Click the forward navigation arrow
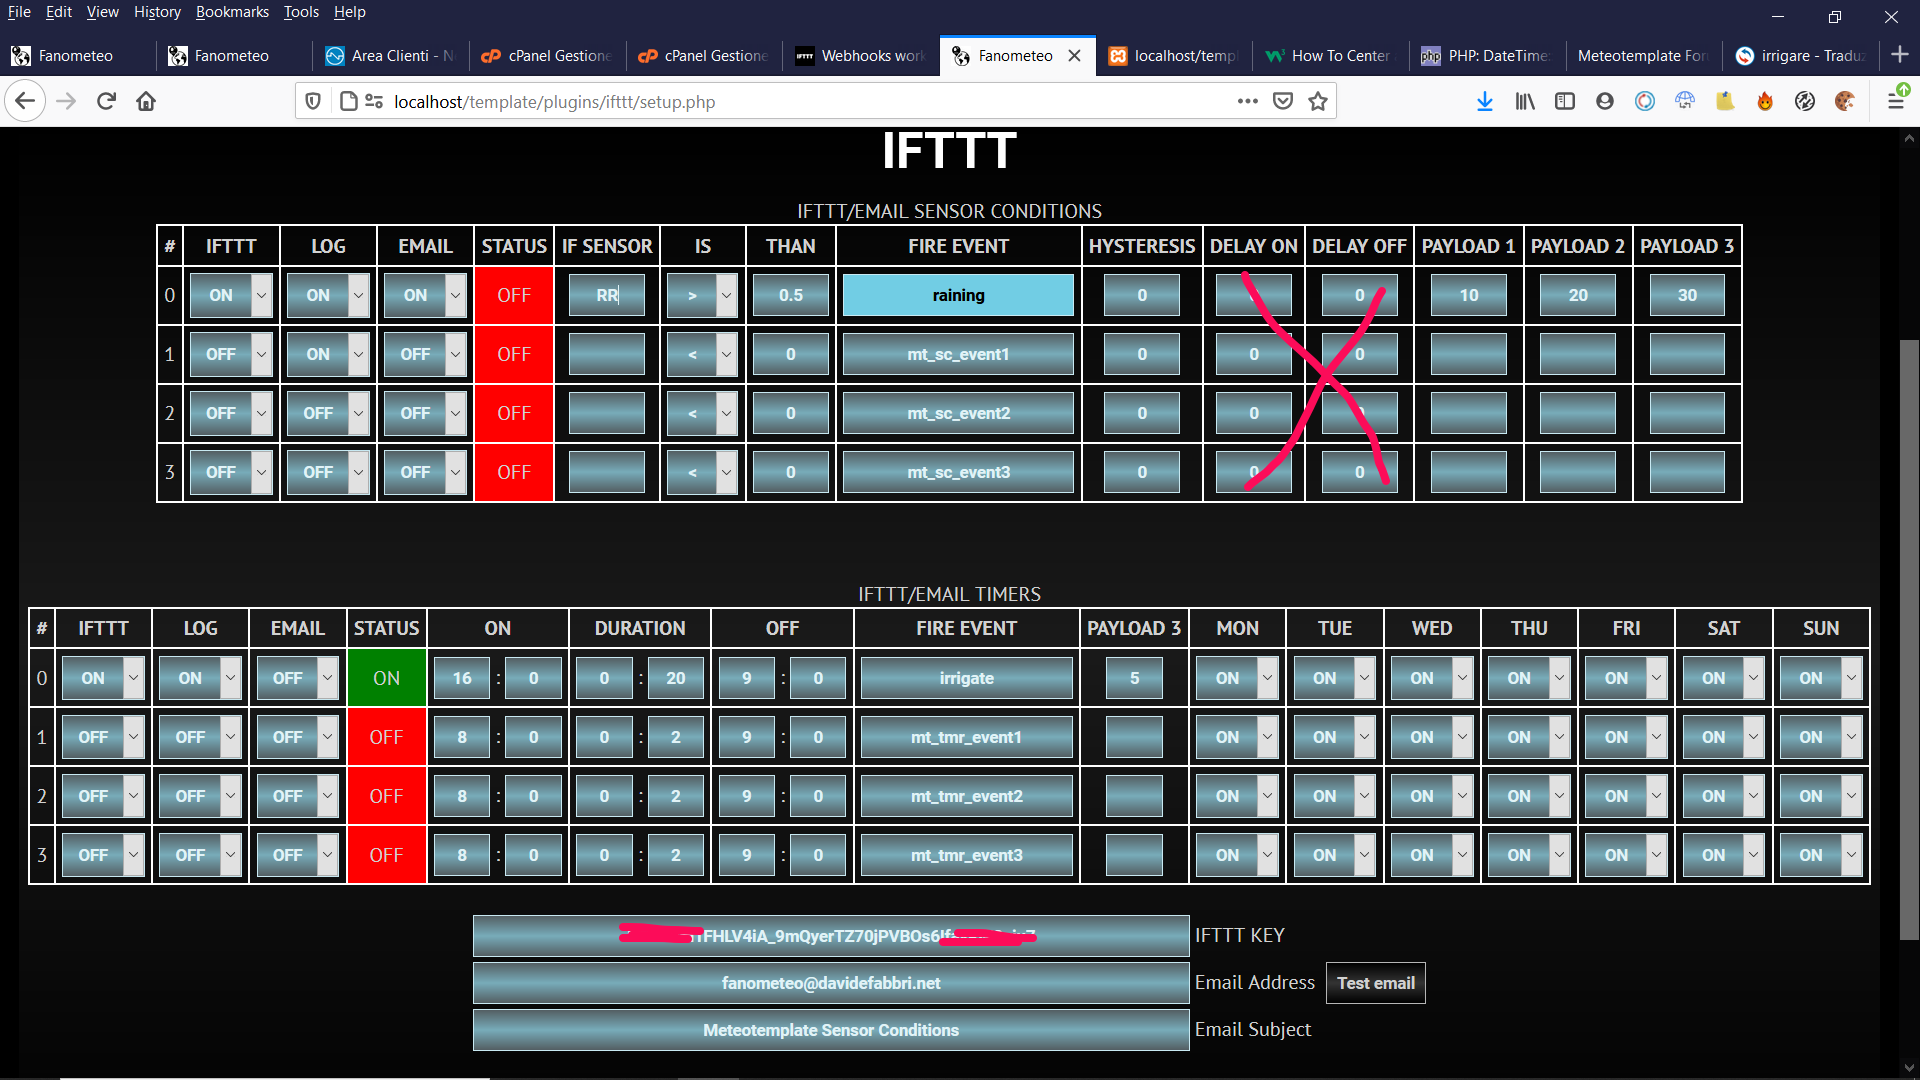Screen dimensions: 1920x1080 (66, 101)
